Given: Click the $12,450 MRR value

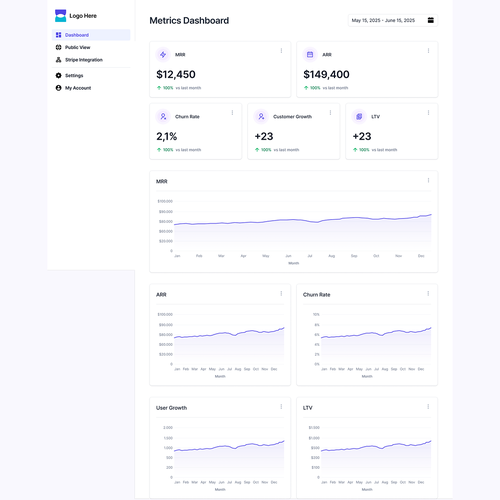Looking at the screenshot, I should 176,74.
